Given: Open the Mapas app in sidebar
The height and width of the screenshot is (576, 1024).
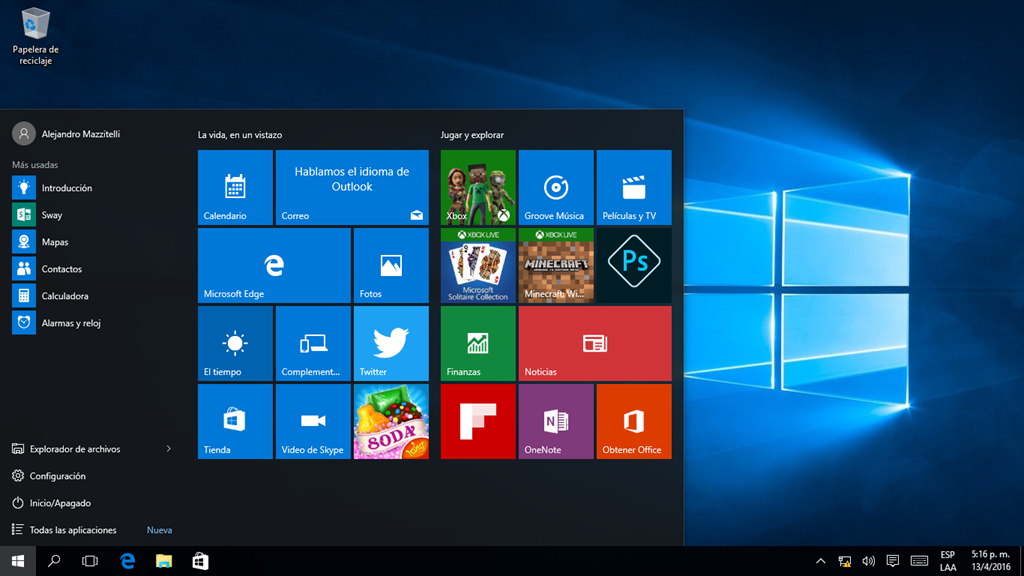Looking at the screenshot, I should click(55, 241).
